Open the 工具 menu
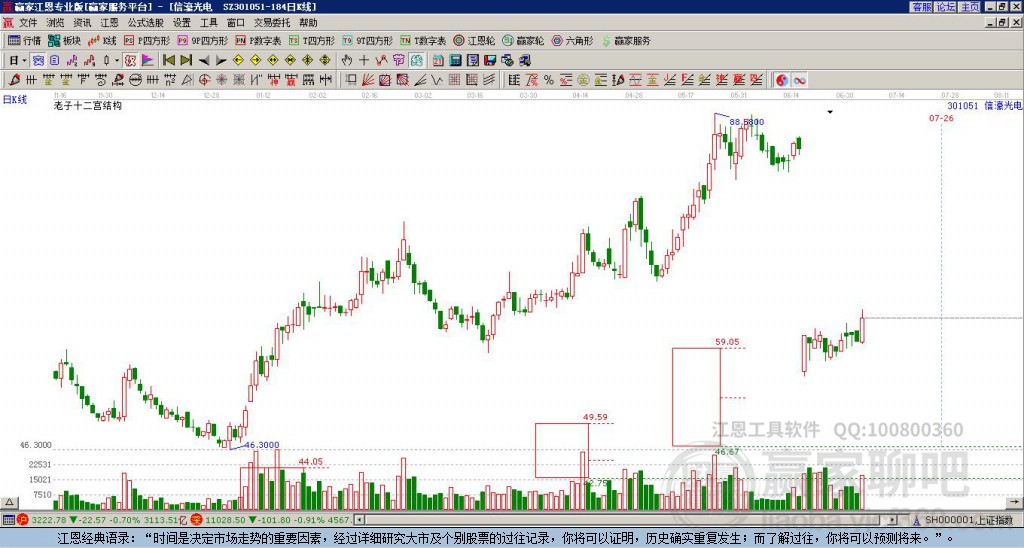Viewport: 1024px width, 548px height. 208,23
